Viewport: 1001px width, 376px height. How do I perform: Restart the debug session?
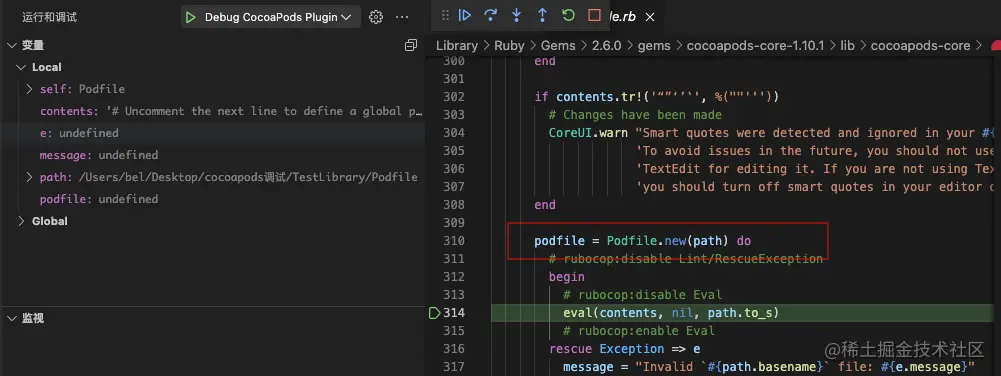(x=568, y=15)
